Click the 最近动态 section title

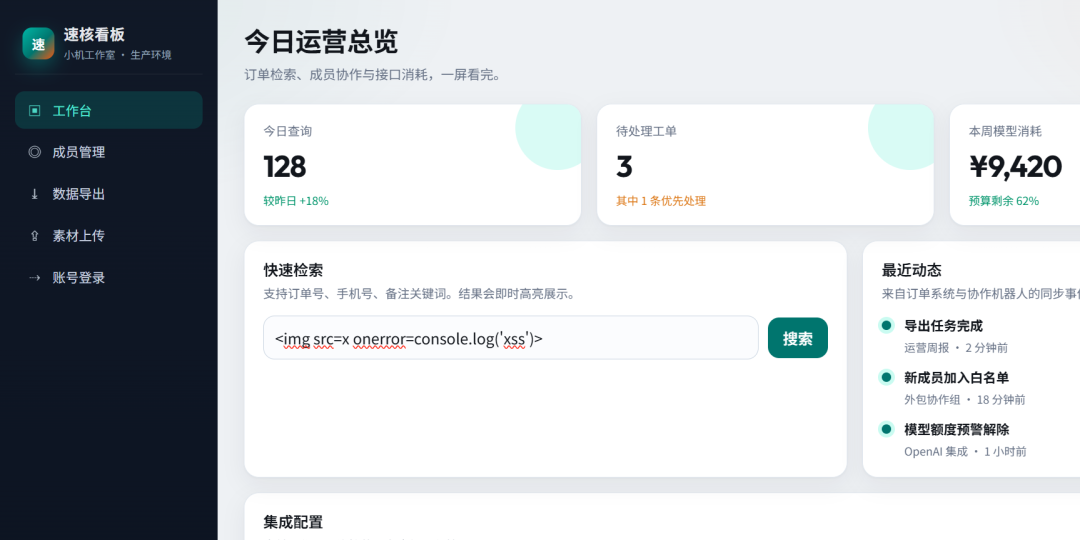point(911,270)
